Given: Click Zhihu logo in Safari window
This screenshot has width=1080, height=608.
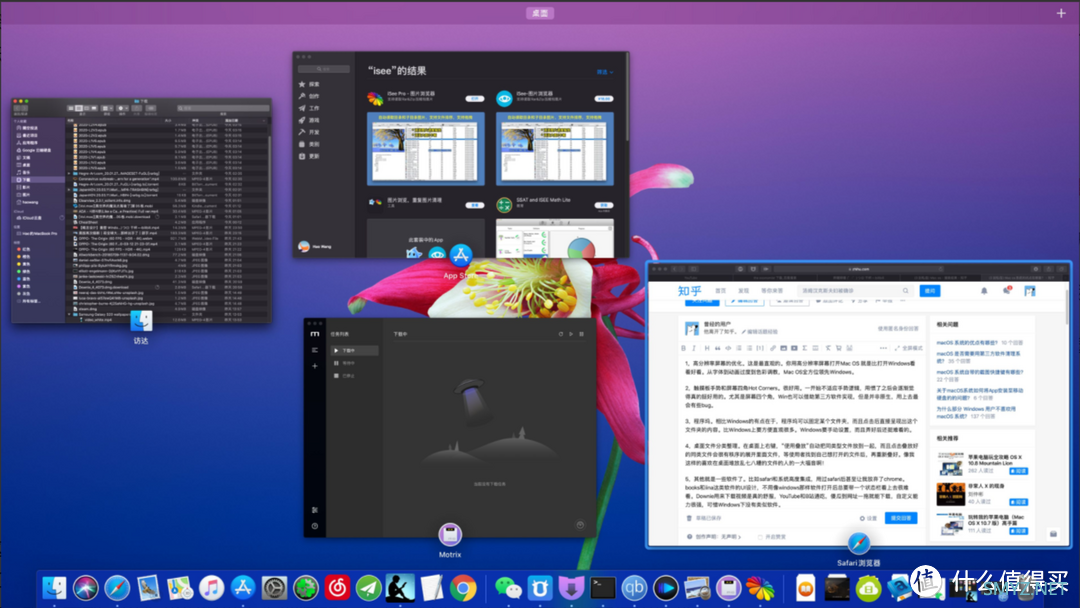Looking at the screenshot, I should point(689,291).
